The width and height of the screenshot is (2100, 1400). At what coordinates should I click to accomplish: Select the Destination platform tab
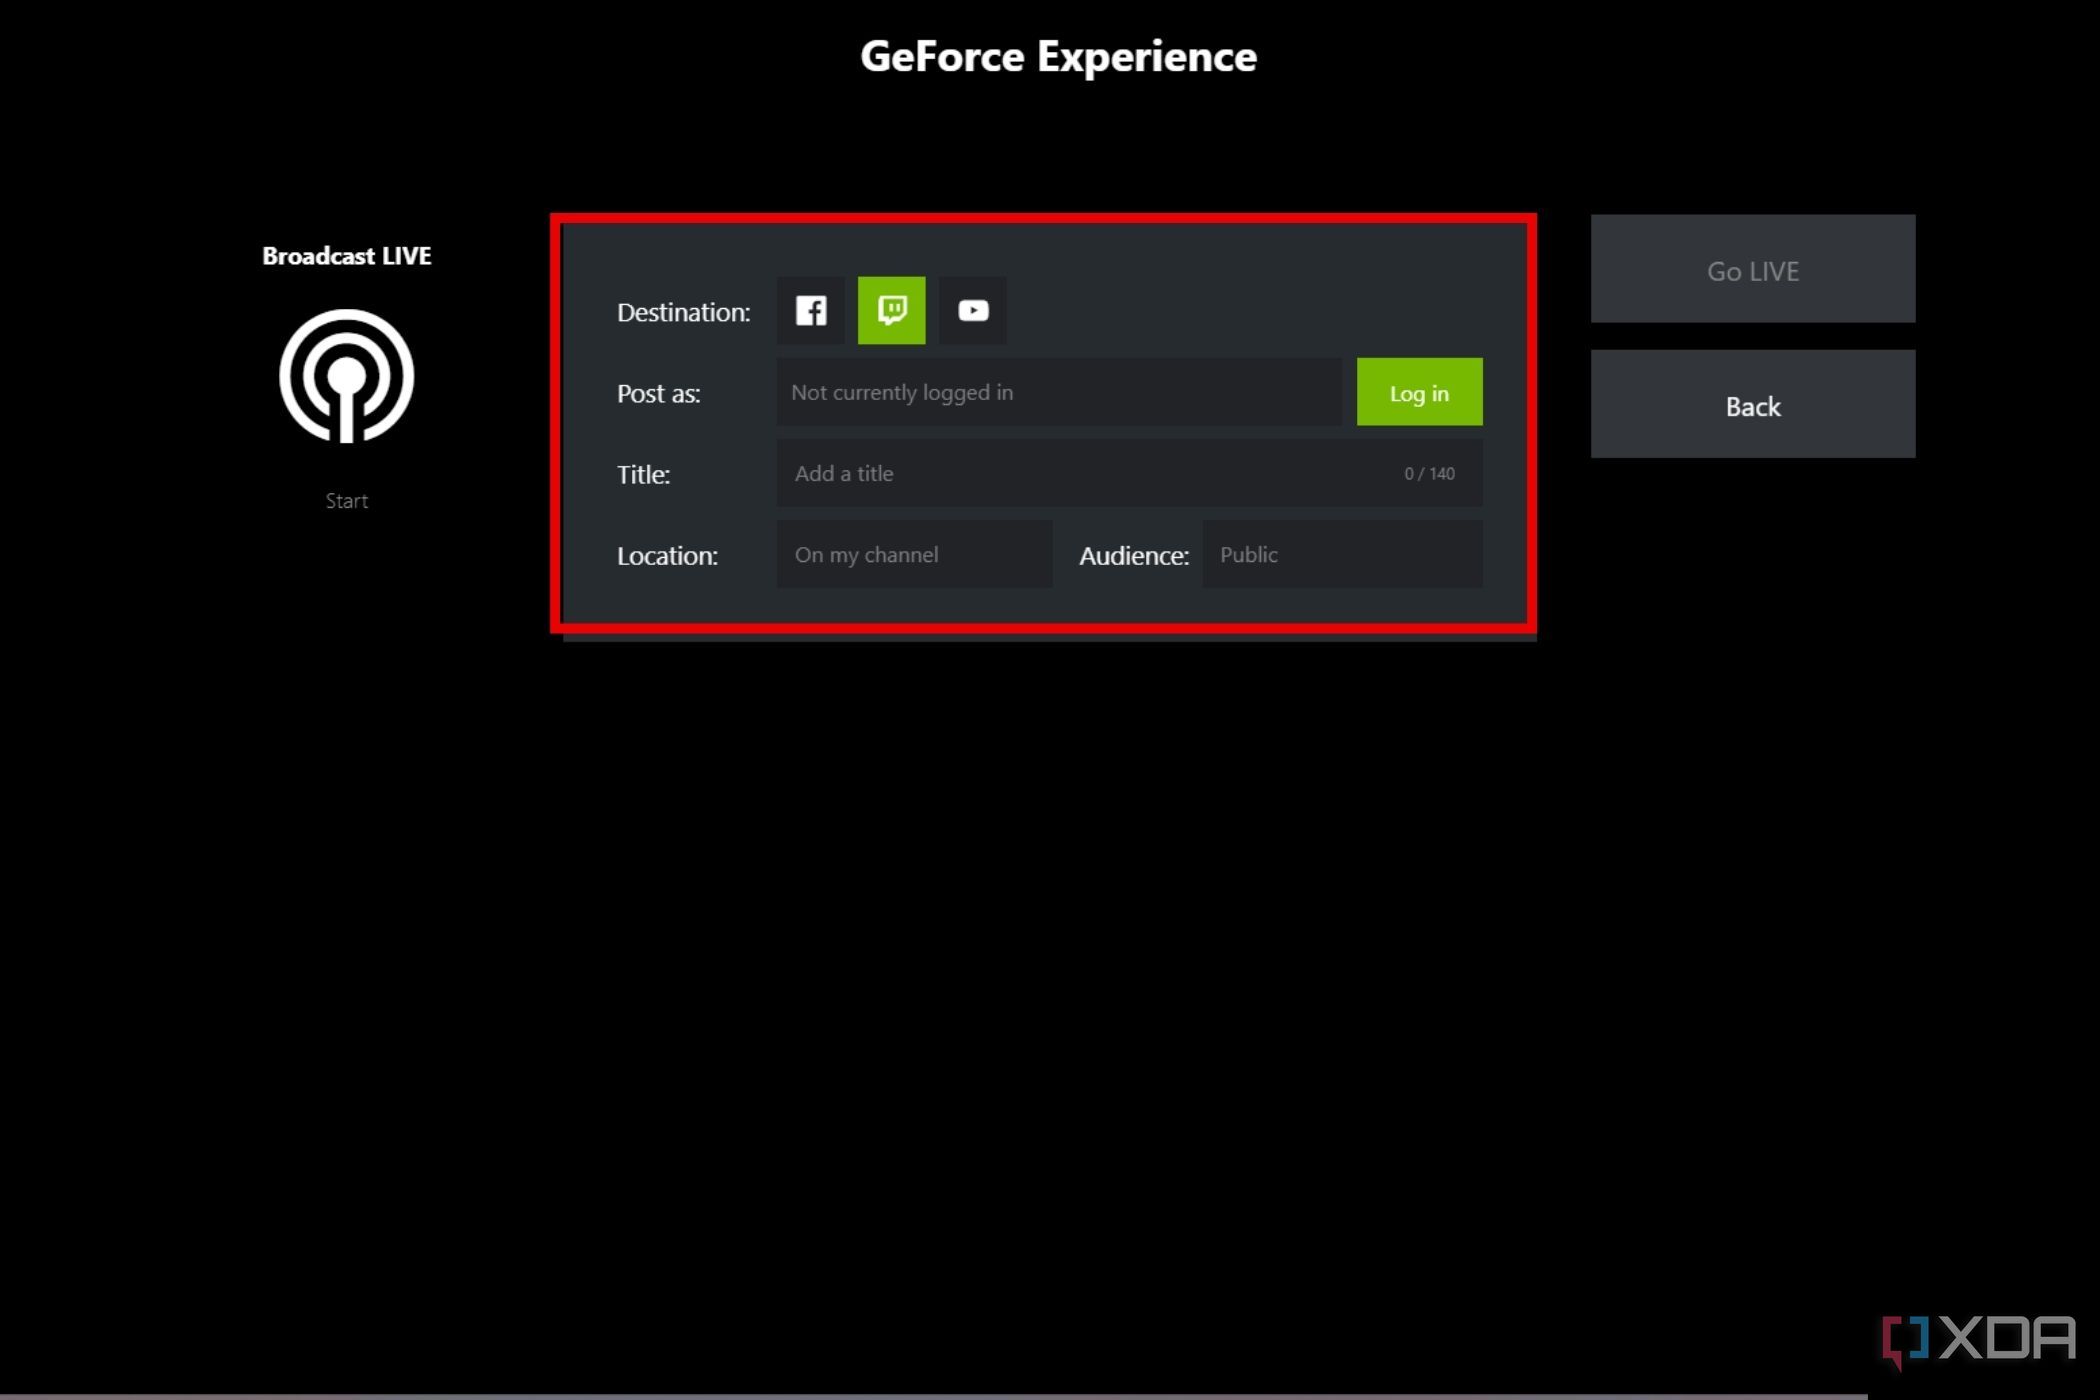pyautogui.click(x=892, y=309)
